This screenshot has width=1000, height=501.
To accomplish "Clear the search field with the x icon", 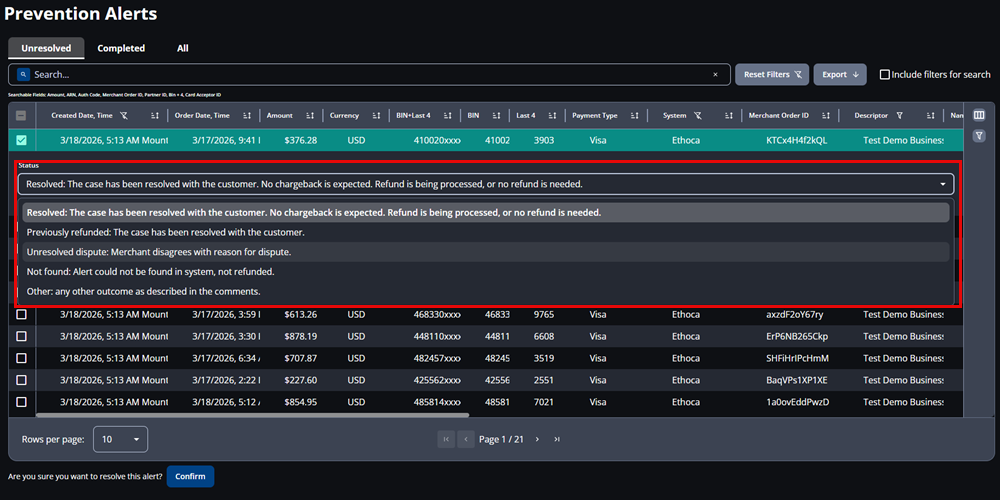I will click(x=715, y=75).
